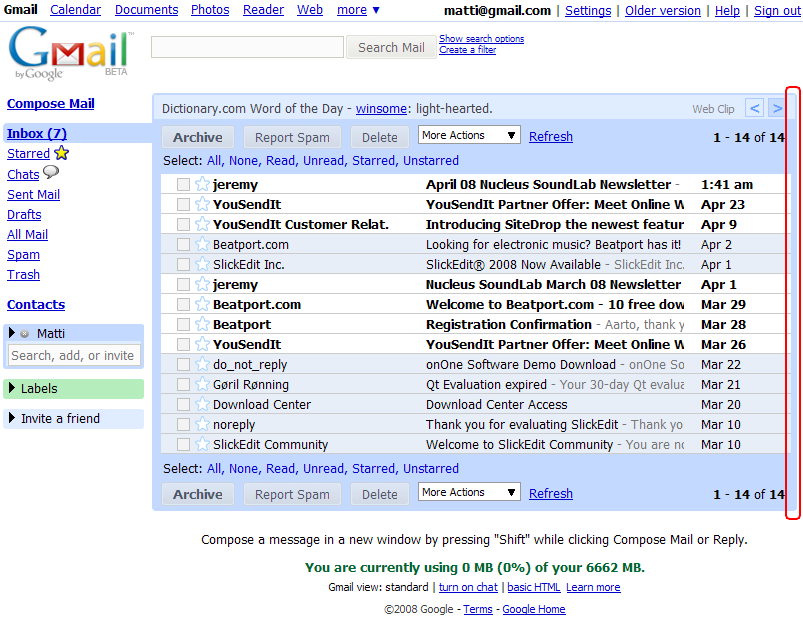803x623 pixels.
Task: Click 'turn on chat' link
Action: 468,587
